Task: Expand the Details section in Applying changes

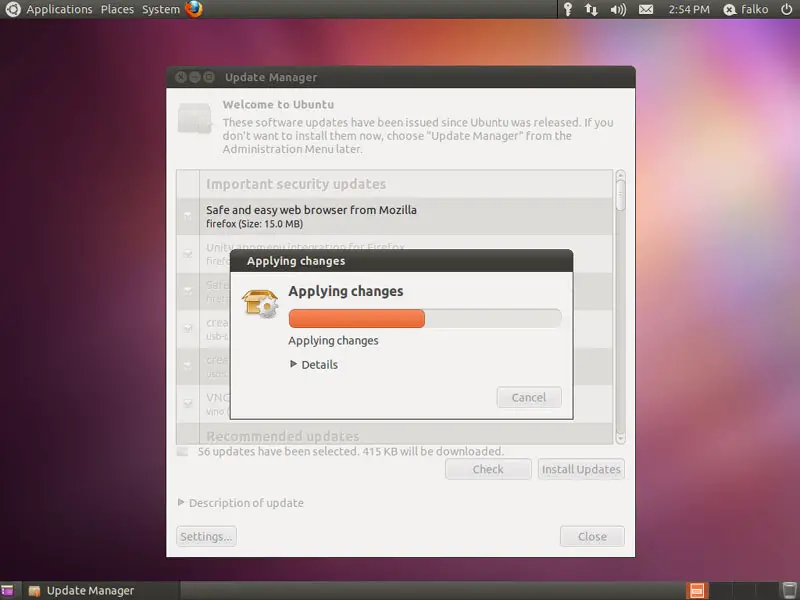Action: [314, 364]
